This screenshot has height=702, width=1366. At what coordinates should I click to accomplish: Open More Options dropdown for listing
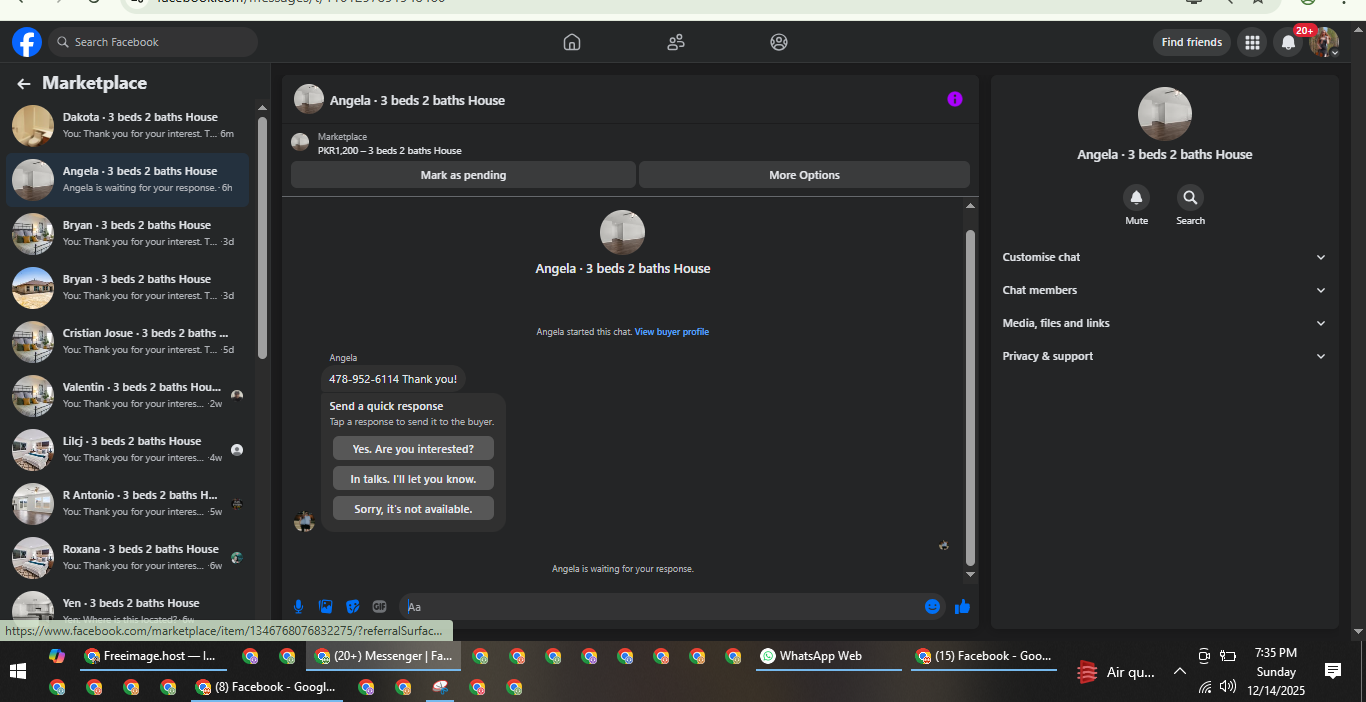804,175
